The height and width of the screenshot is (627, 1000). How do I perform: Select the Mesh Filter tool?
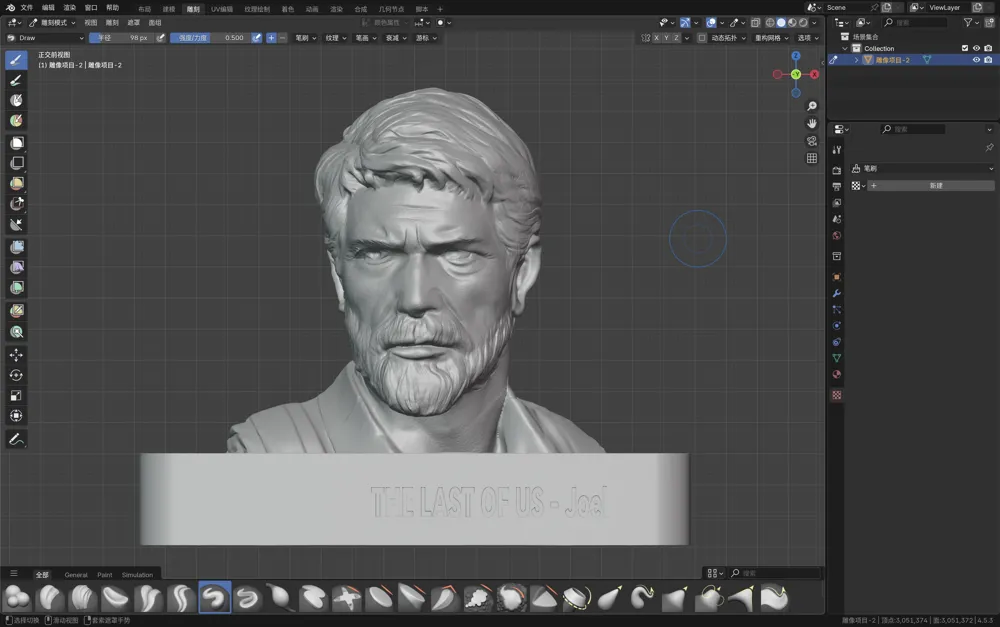click(17, 246)
